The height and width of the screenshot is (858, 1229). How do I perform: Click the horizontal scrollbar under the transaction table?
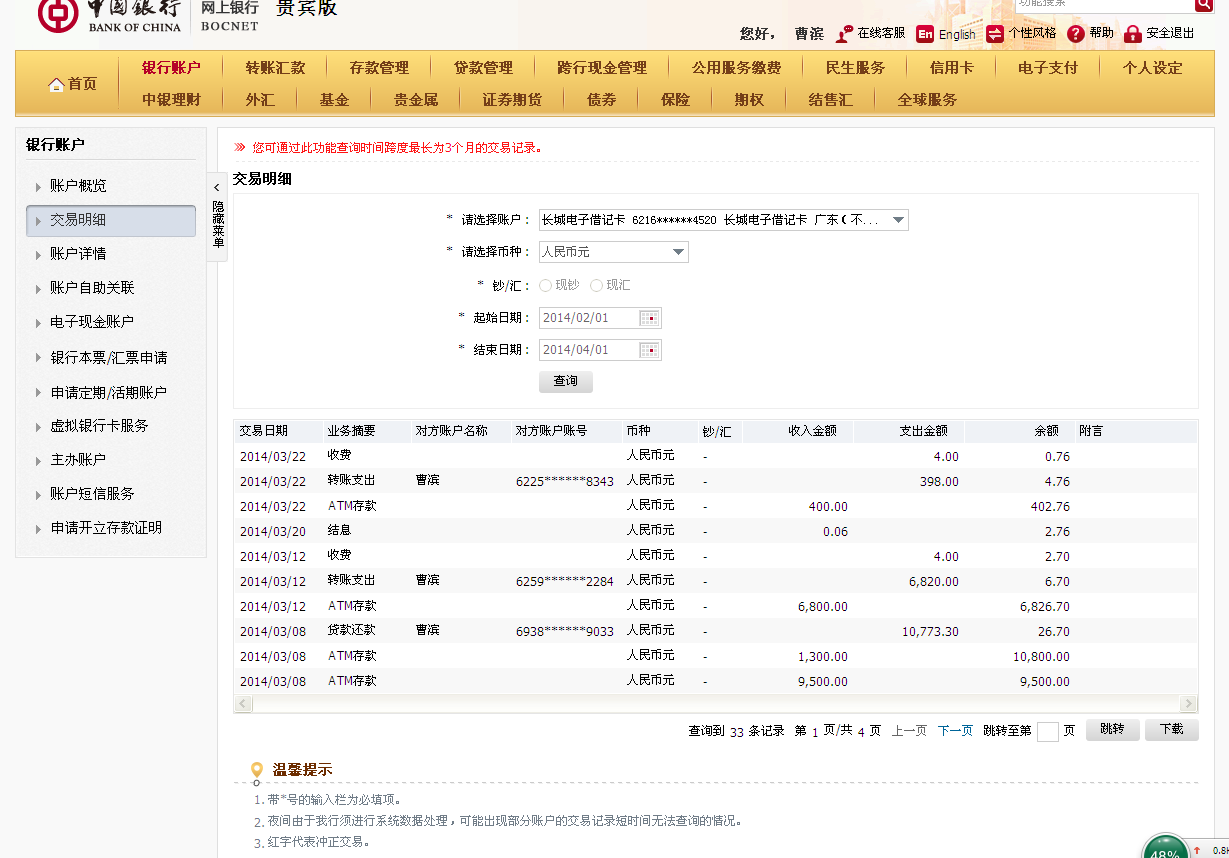[715, 704]
